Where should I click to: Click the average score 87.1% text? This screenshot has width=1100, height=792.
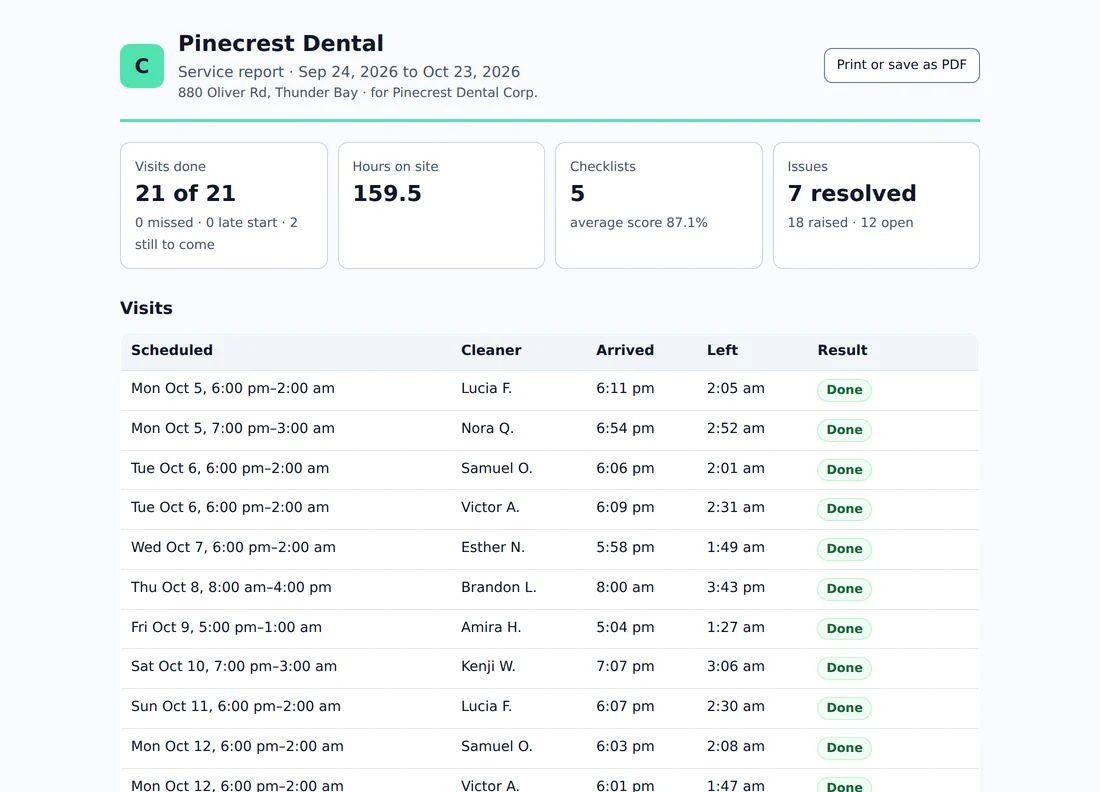638,222
